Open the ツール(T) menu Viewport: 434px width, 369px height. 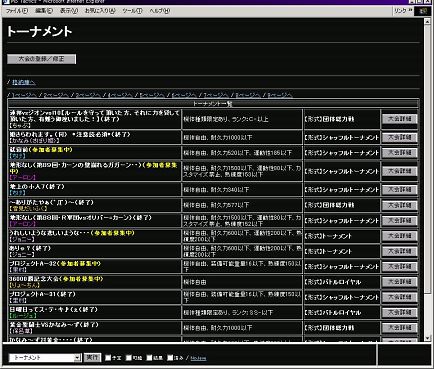pos(132,11)
